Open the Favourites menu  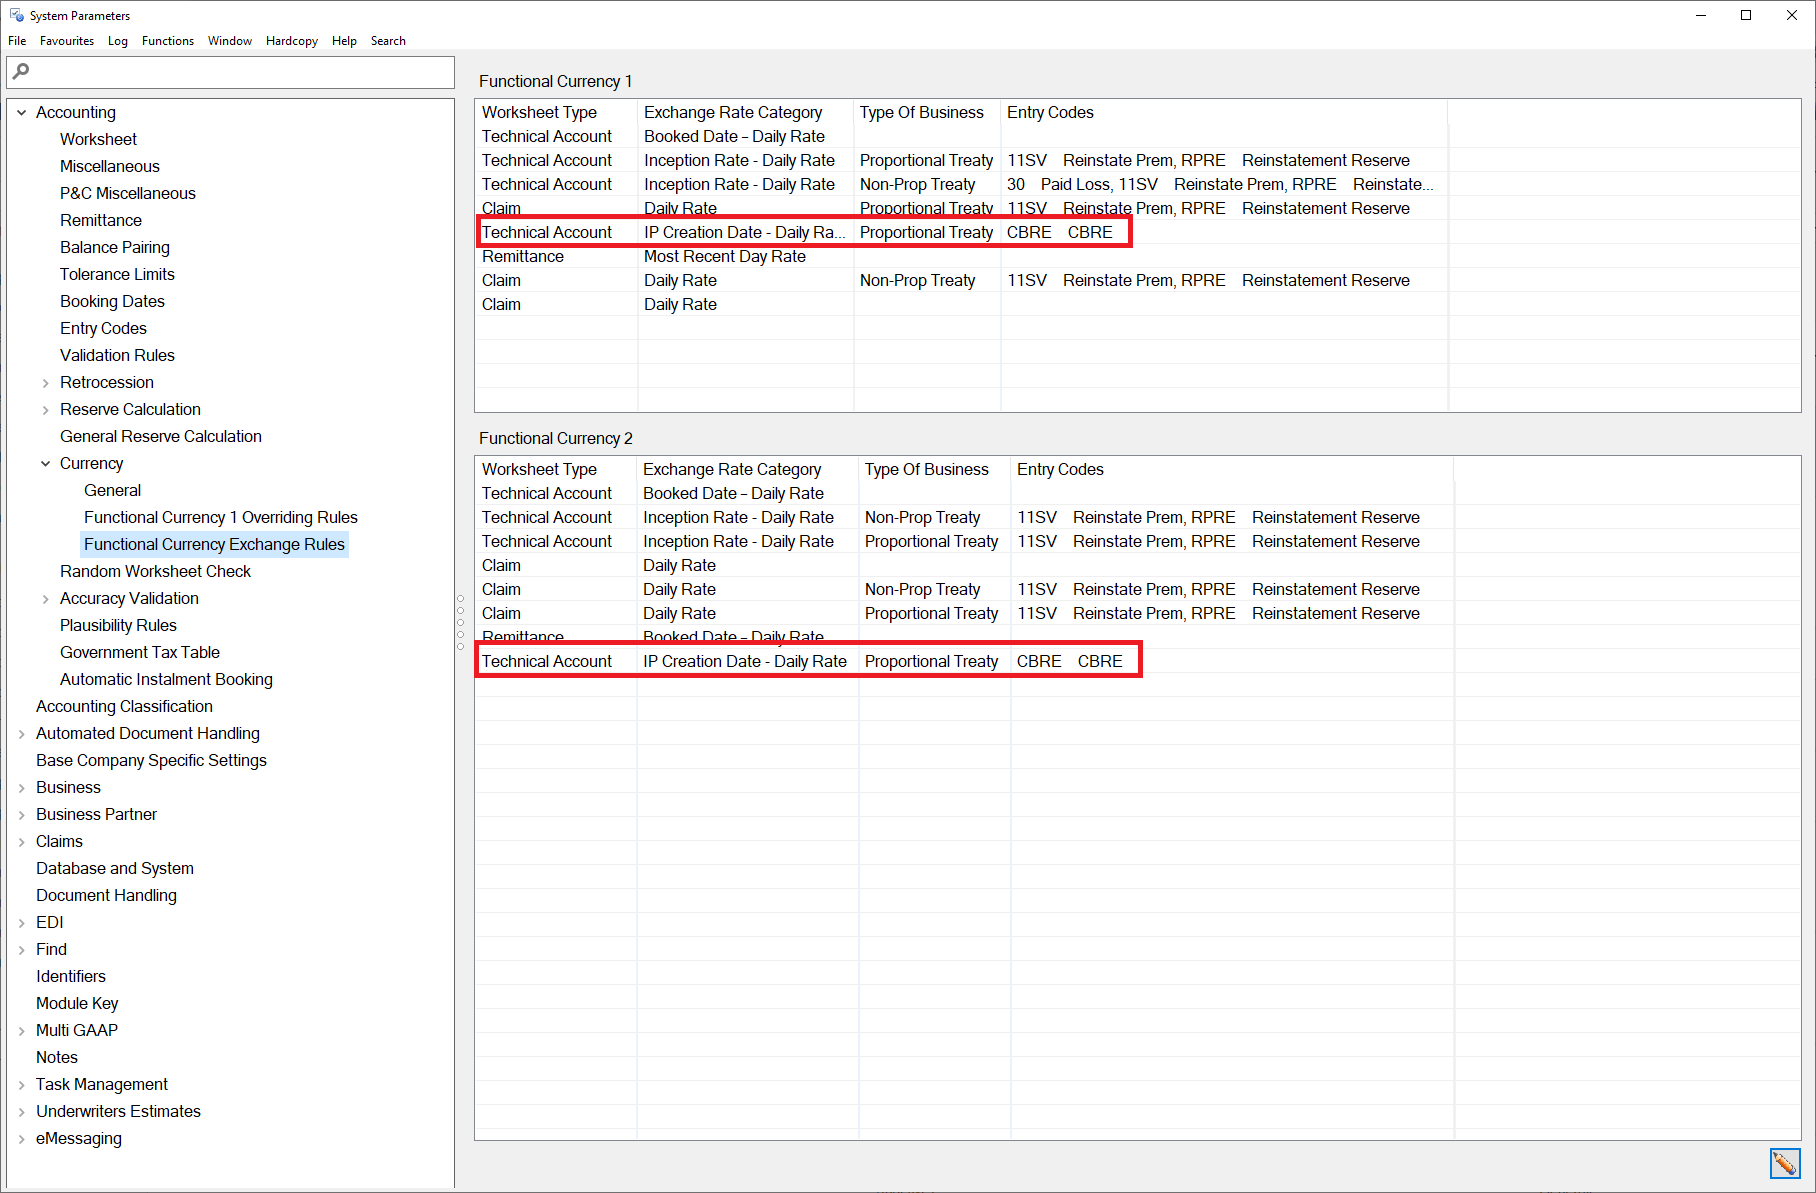[x=67, y=41]
